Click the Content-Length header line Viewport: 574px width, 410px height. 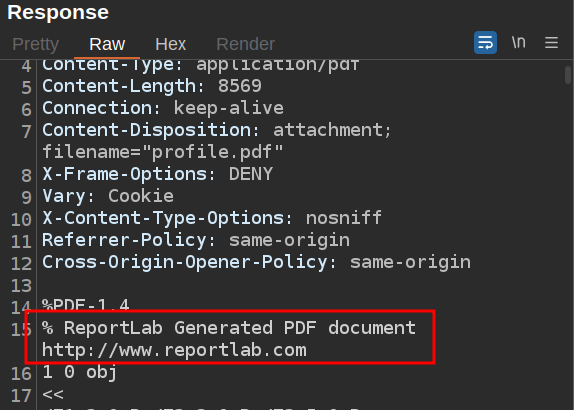point(152,86)
